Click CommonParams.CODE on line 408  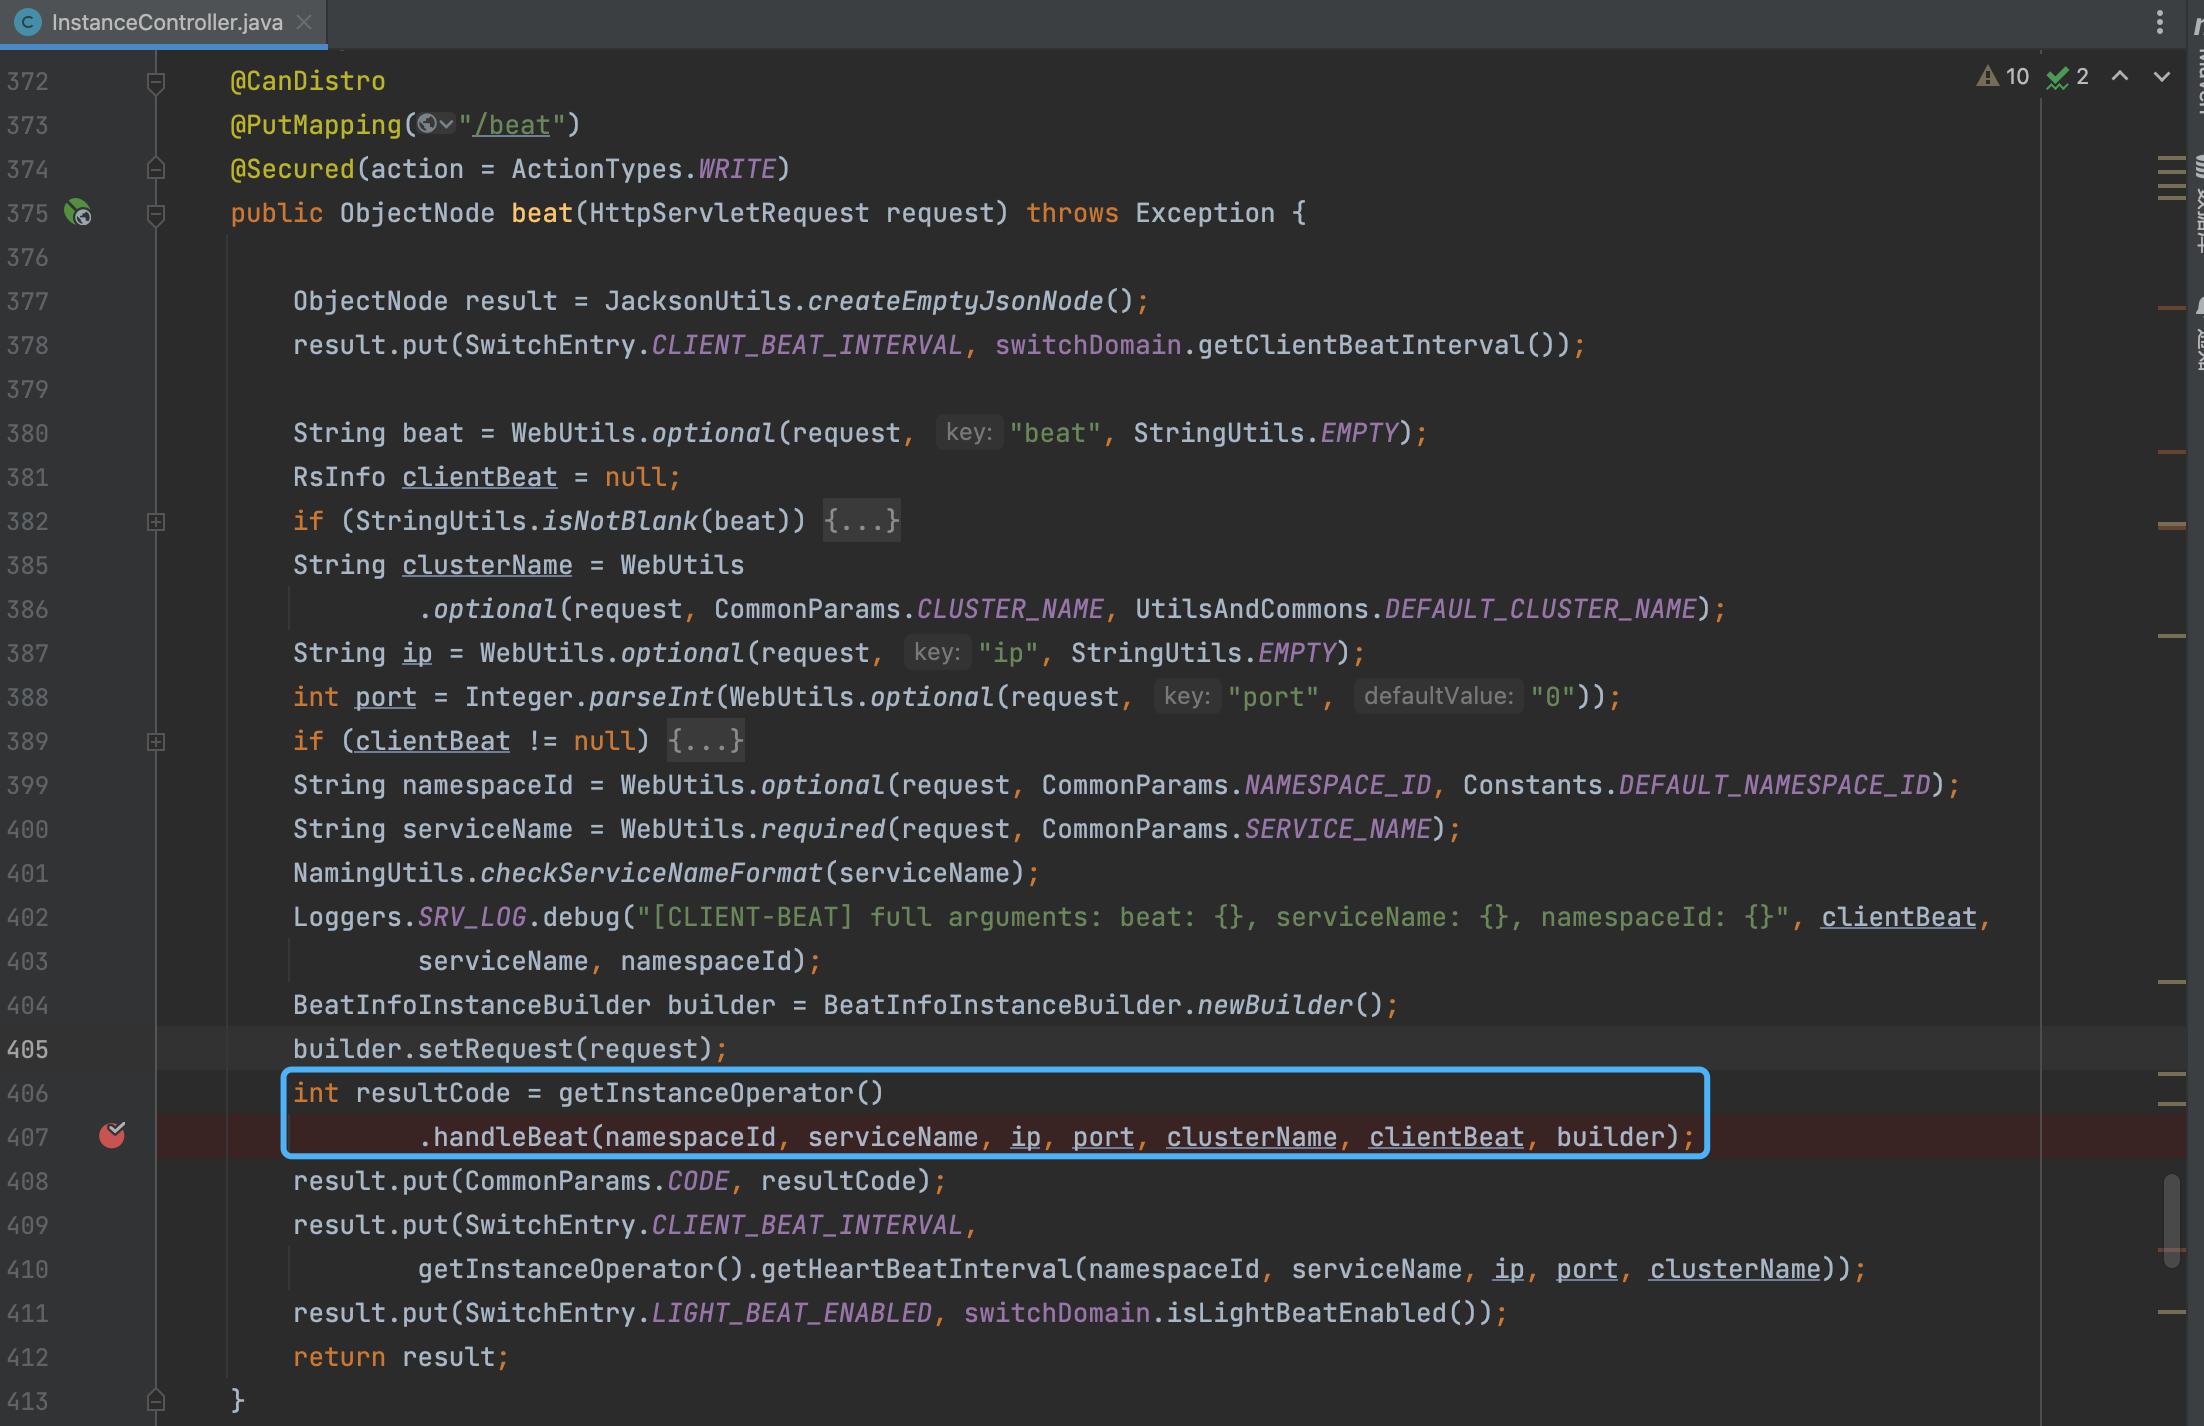597,1181
